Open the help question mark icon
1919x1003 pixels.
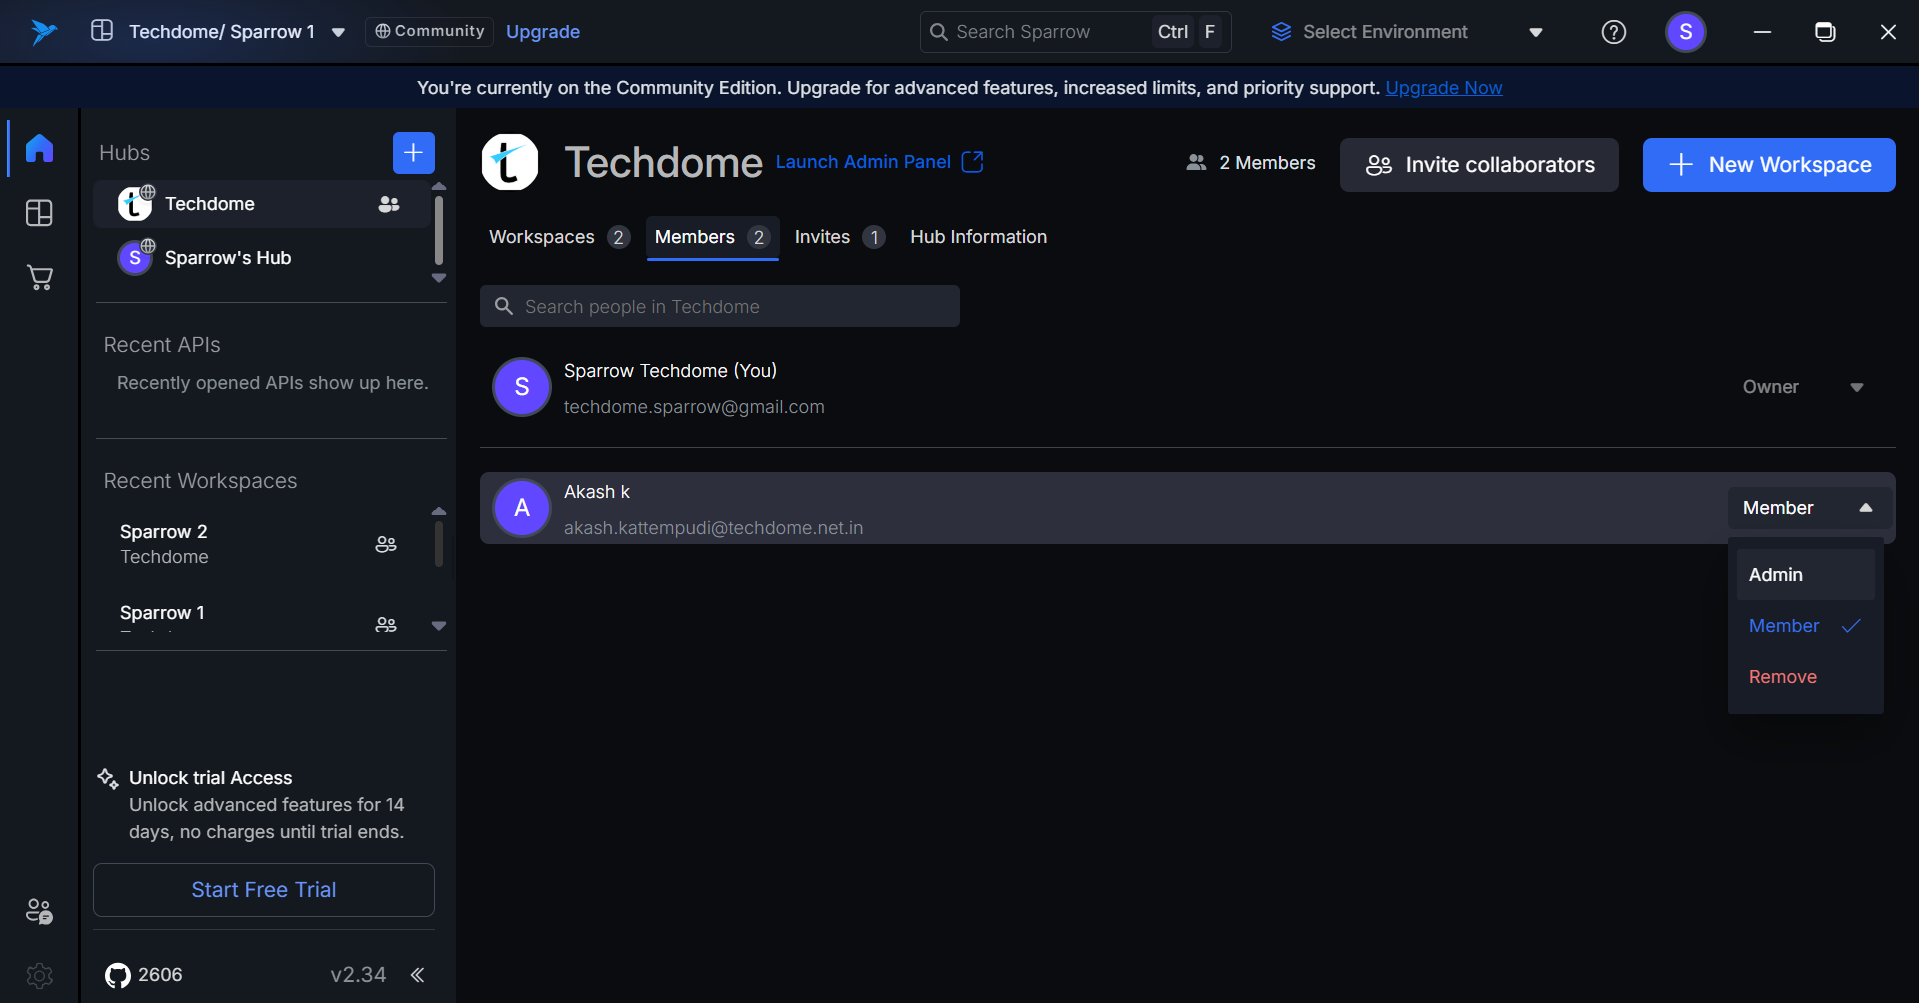pos(1613,32)
